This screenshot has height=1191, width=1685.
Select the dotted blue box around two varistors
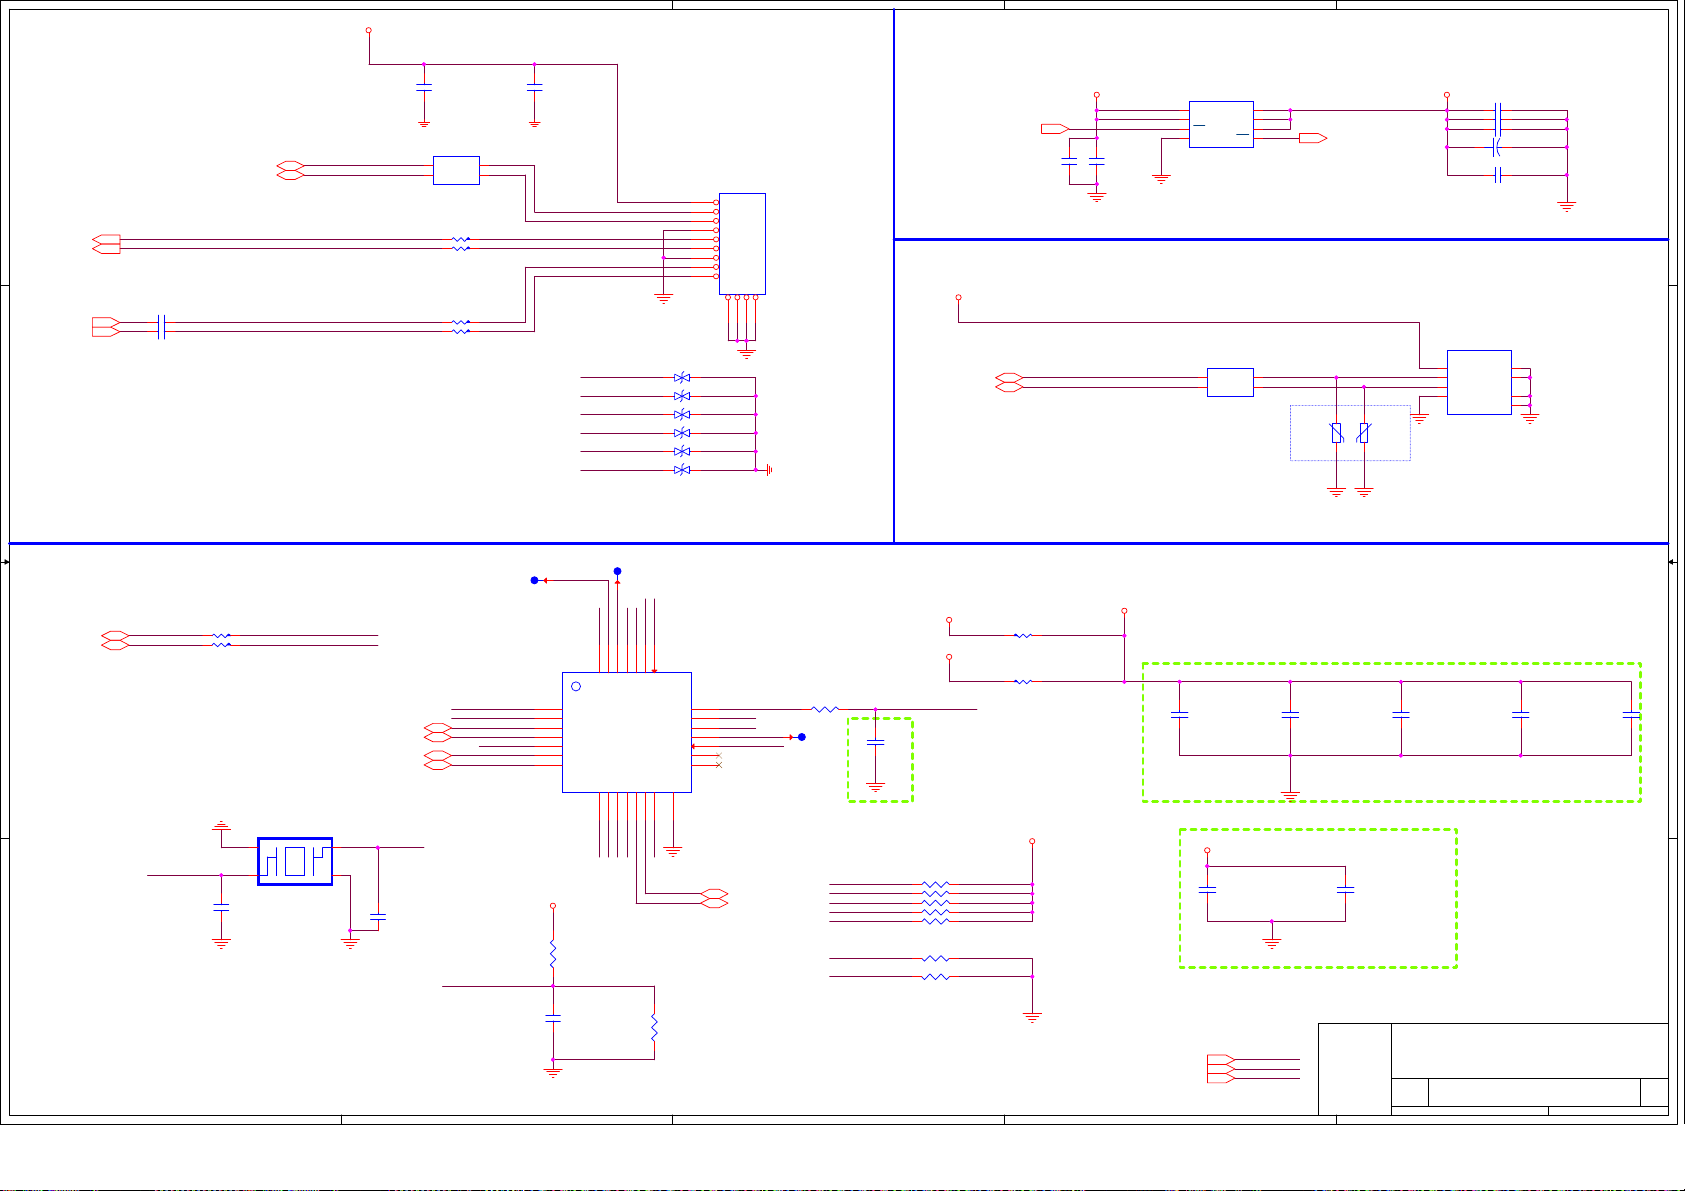pos(1350,433)
